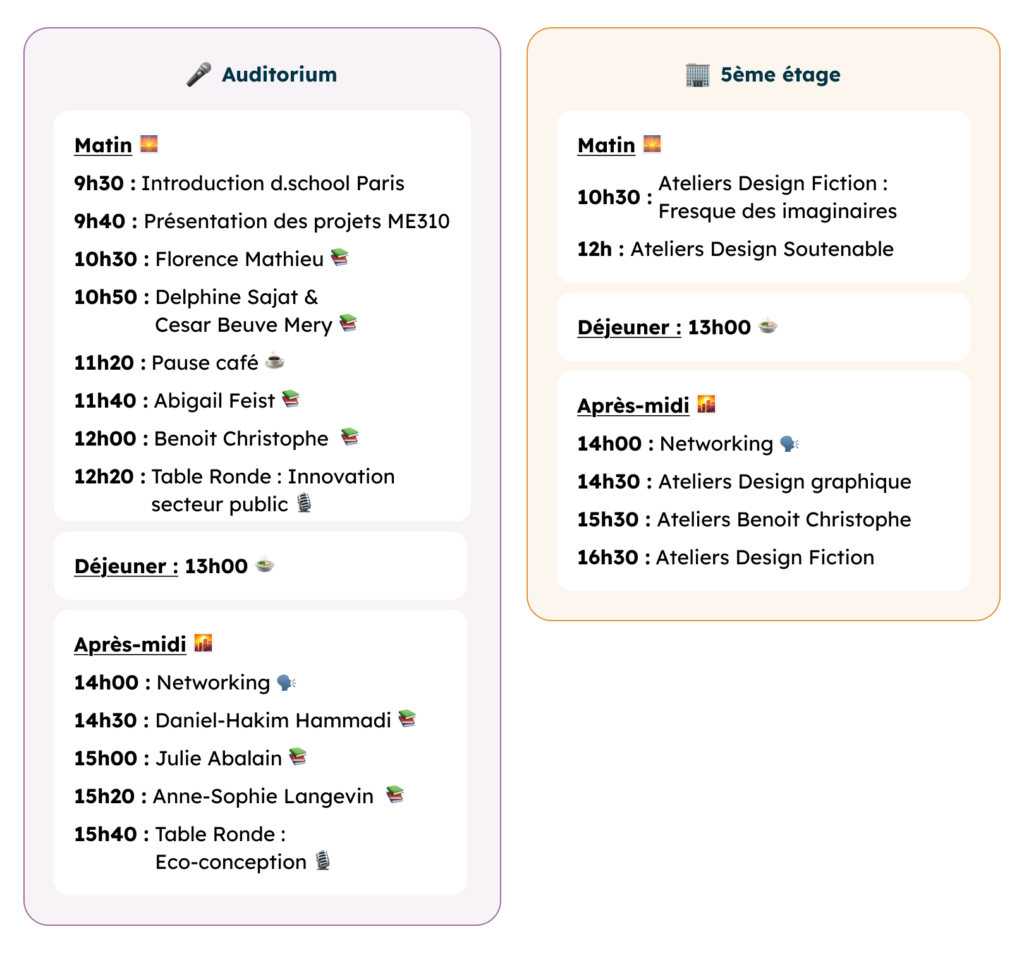Click the sunrise icon next to Auditorium Matin
This screenshot has height=953, width=1024.
[149, 144]
